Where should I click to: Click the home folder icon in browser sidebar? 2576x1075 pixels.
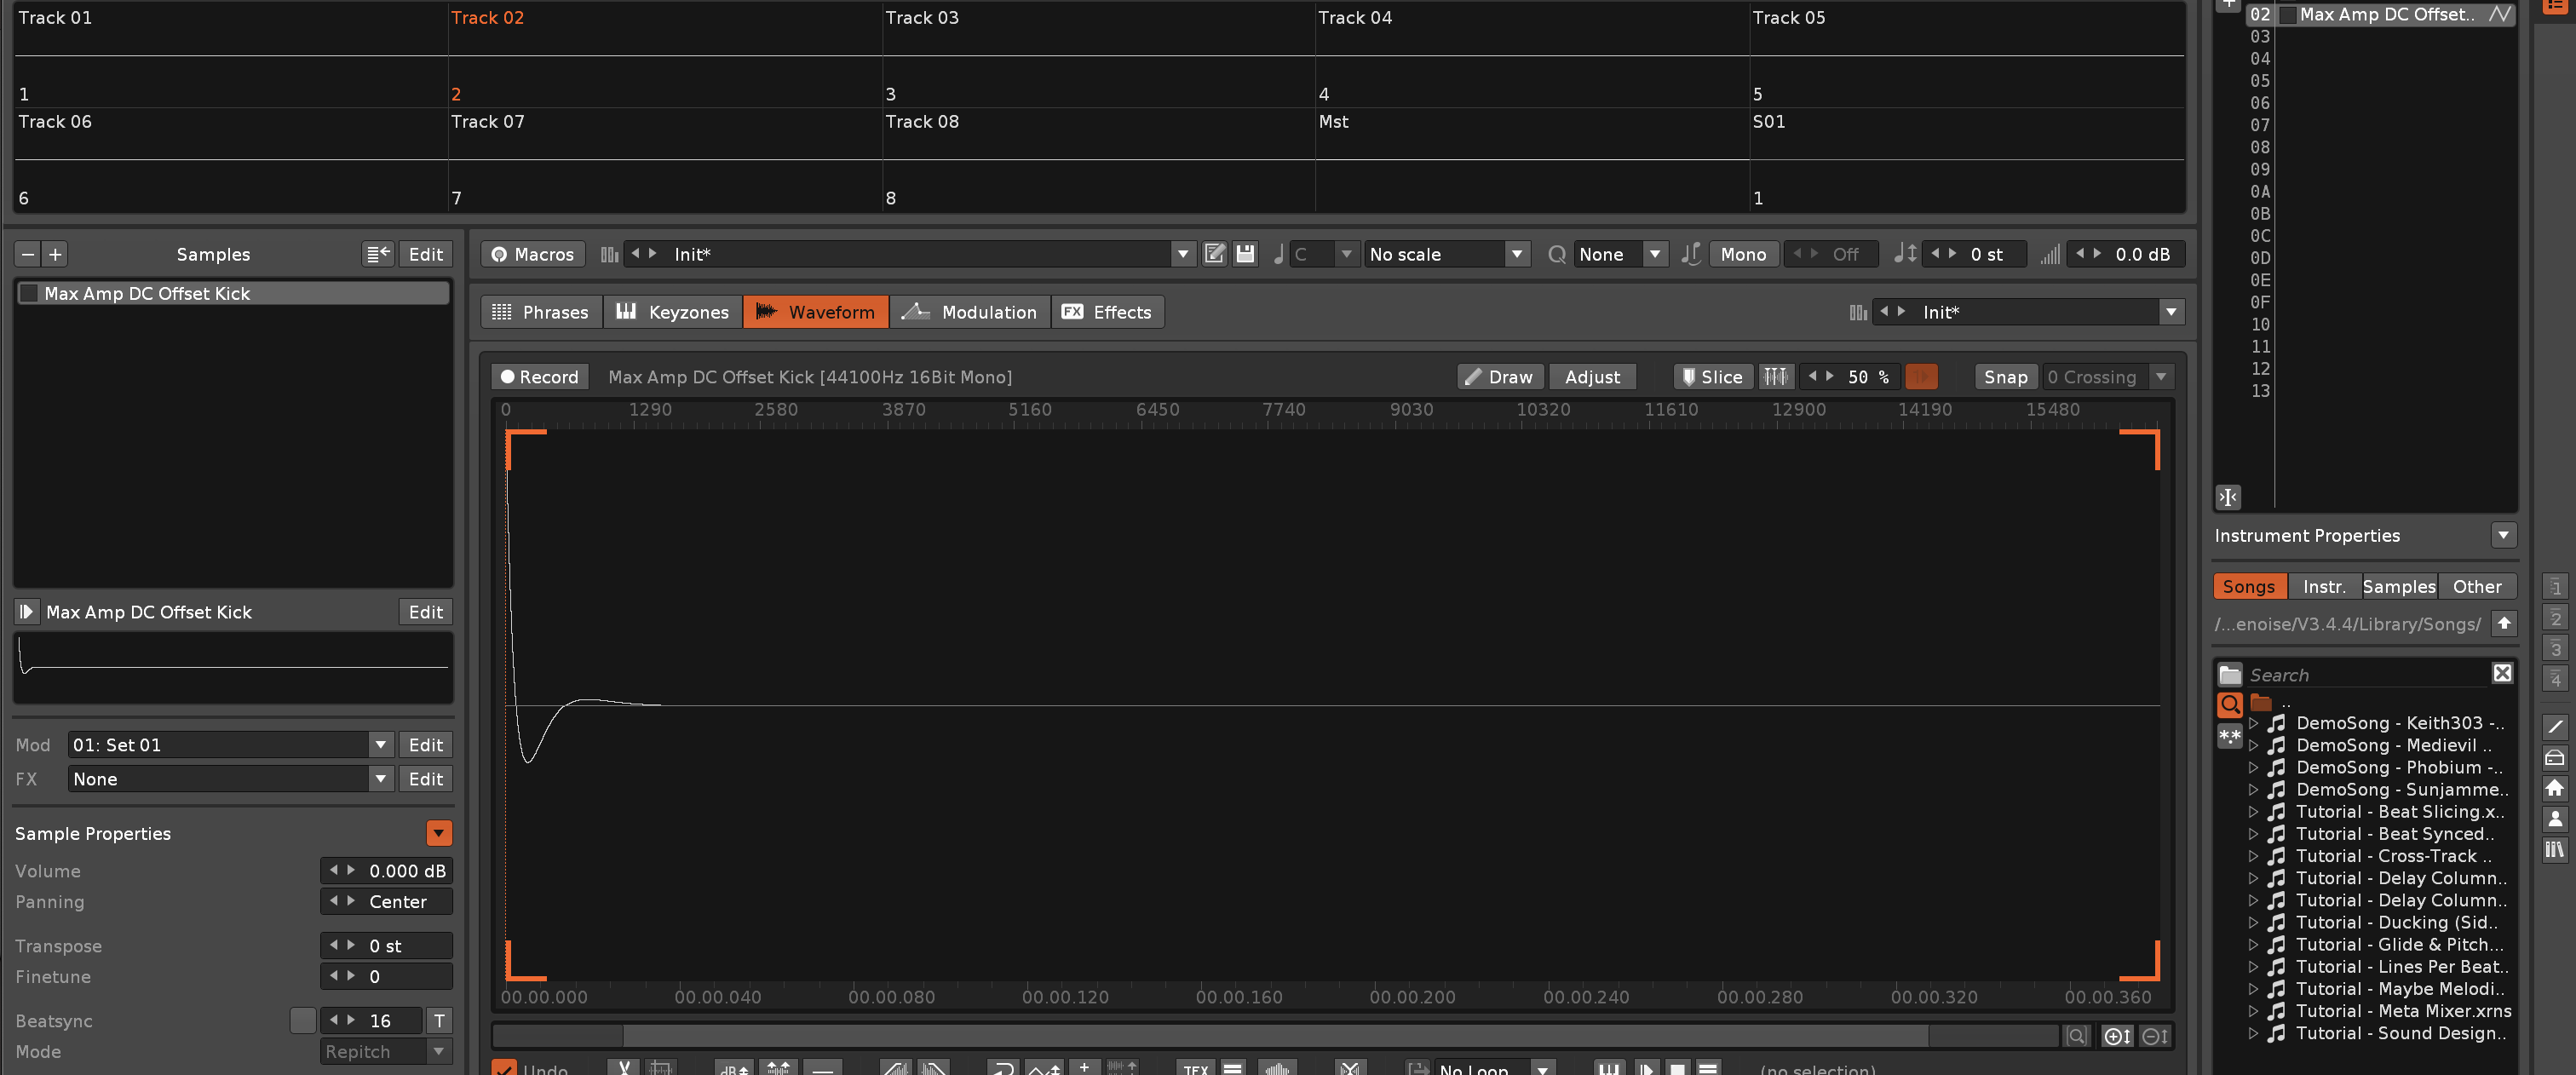[2554, 788]
